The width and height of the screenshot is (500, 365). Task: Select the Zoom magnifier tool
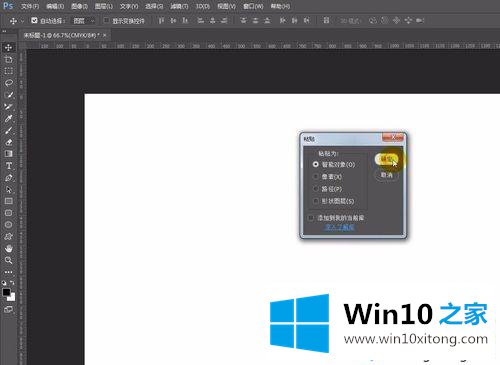pyautogui.click(x=8, y=260)
